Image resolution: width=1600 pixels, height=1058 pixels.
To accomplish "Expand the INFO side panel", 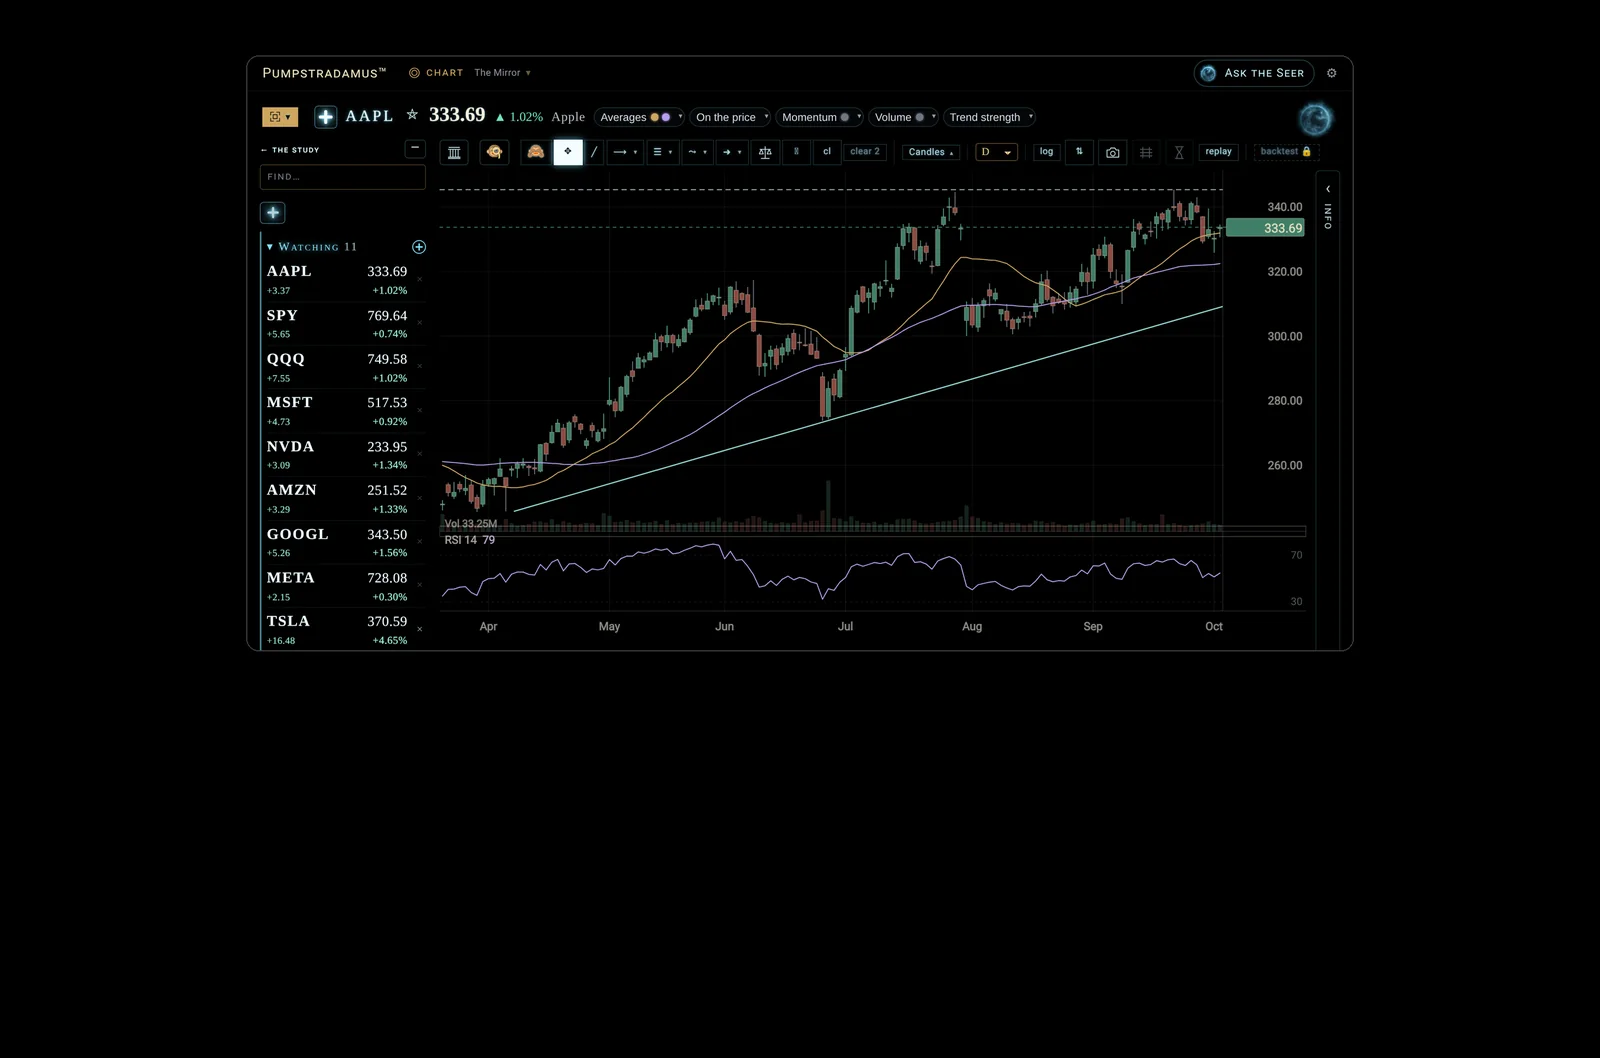I will coord(1328,207).
